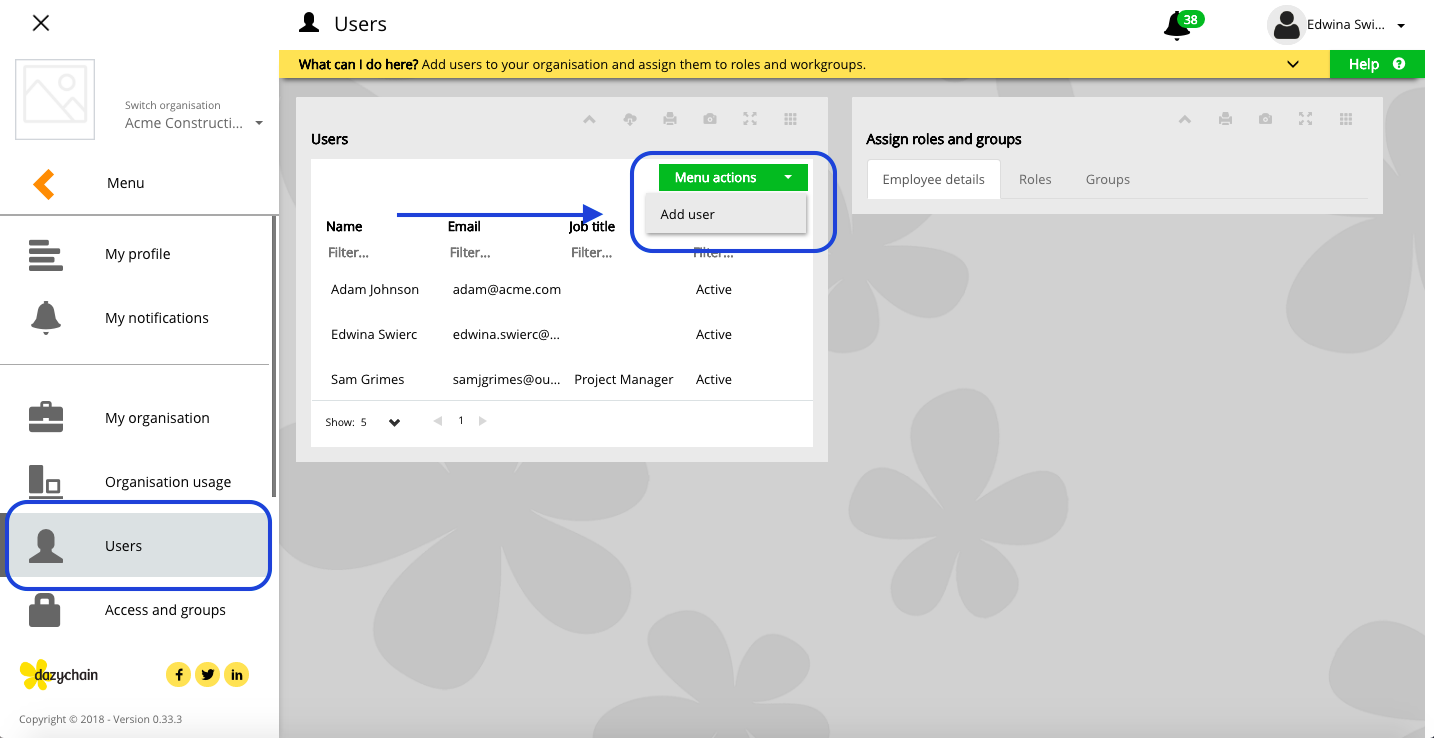Click the adam@acme.com email cell
Screen dimensions: 1434x738
pyautogui.click(x=506, y=289)
